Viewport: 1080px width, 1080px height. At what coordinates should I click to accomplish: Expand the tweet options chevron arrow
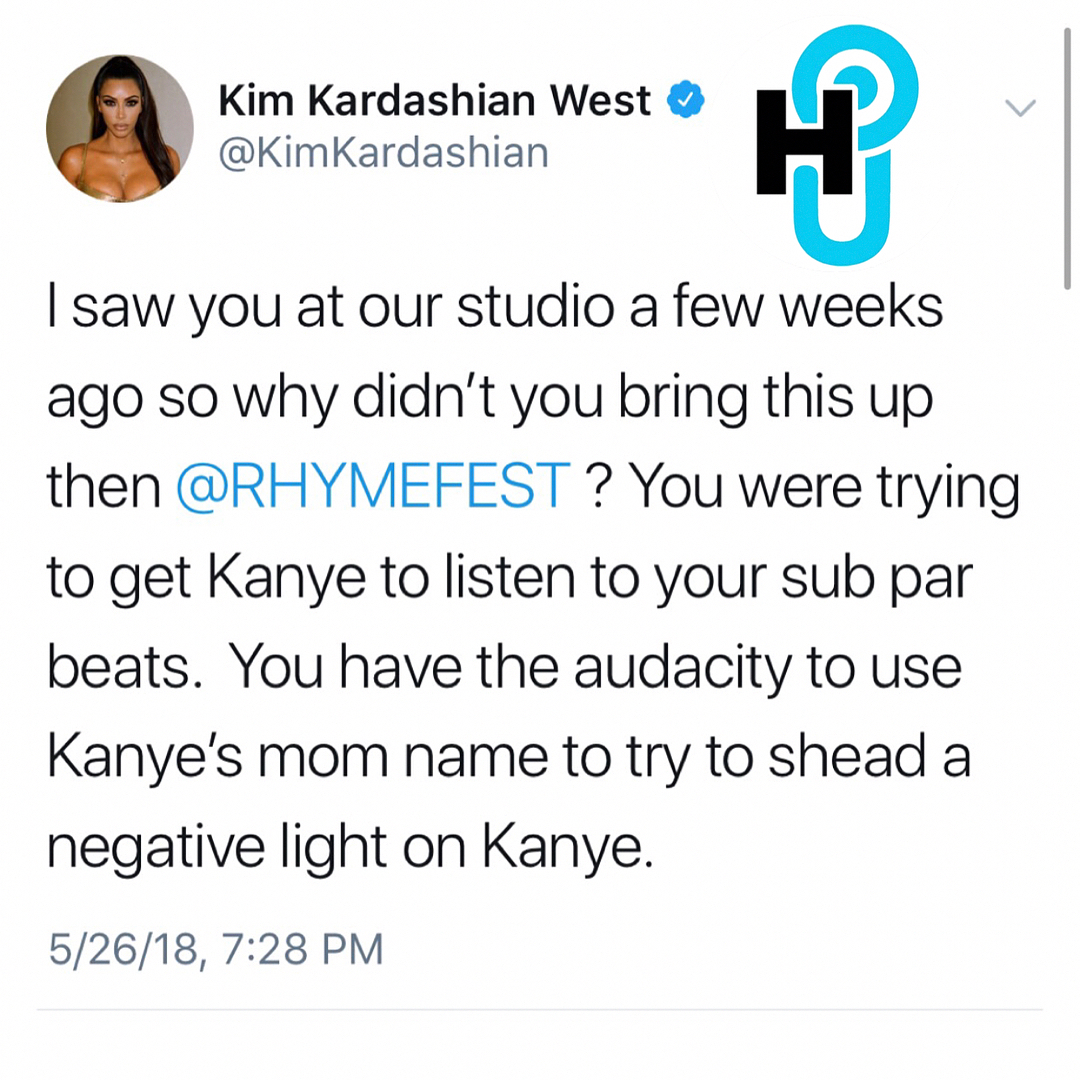(1020, 107)
